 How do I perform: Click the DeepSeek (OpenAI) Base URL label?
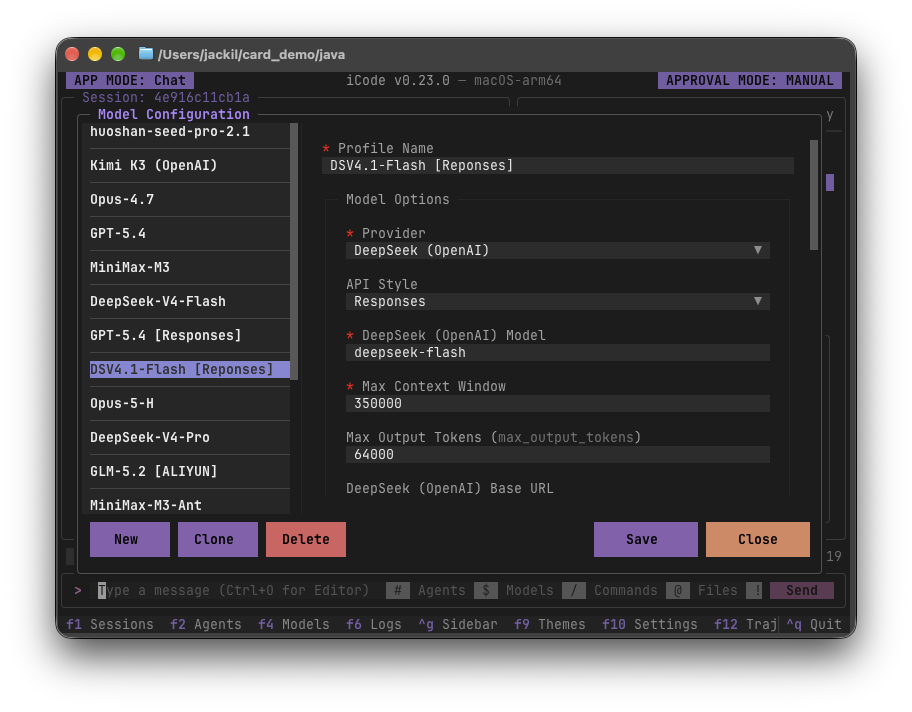click(x=450, y=488)
